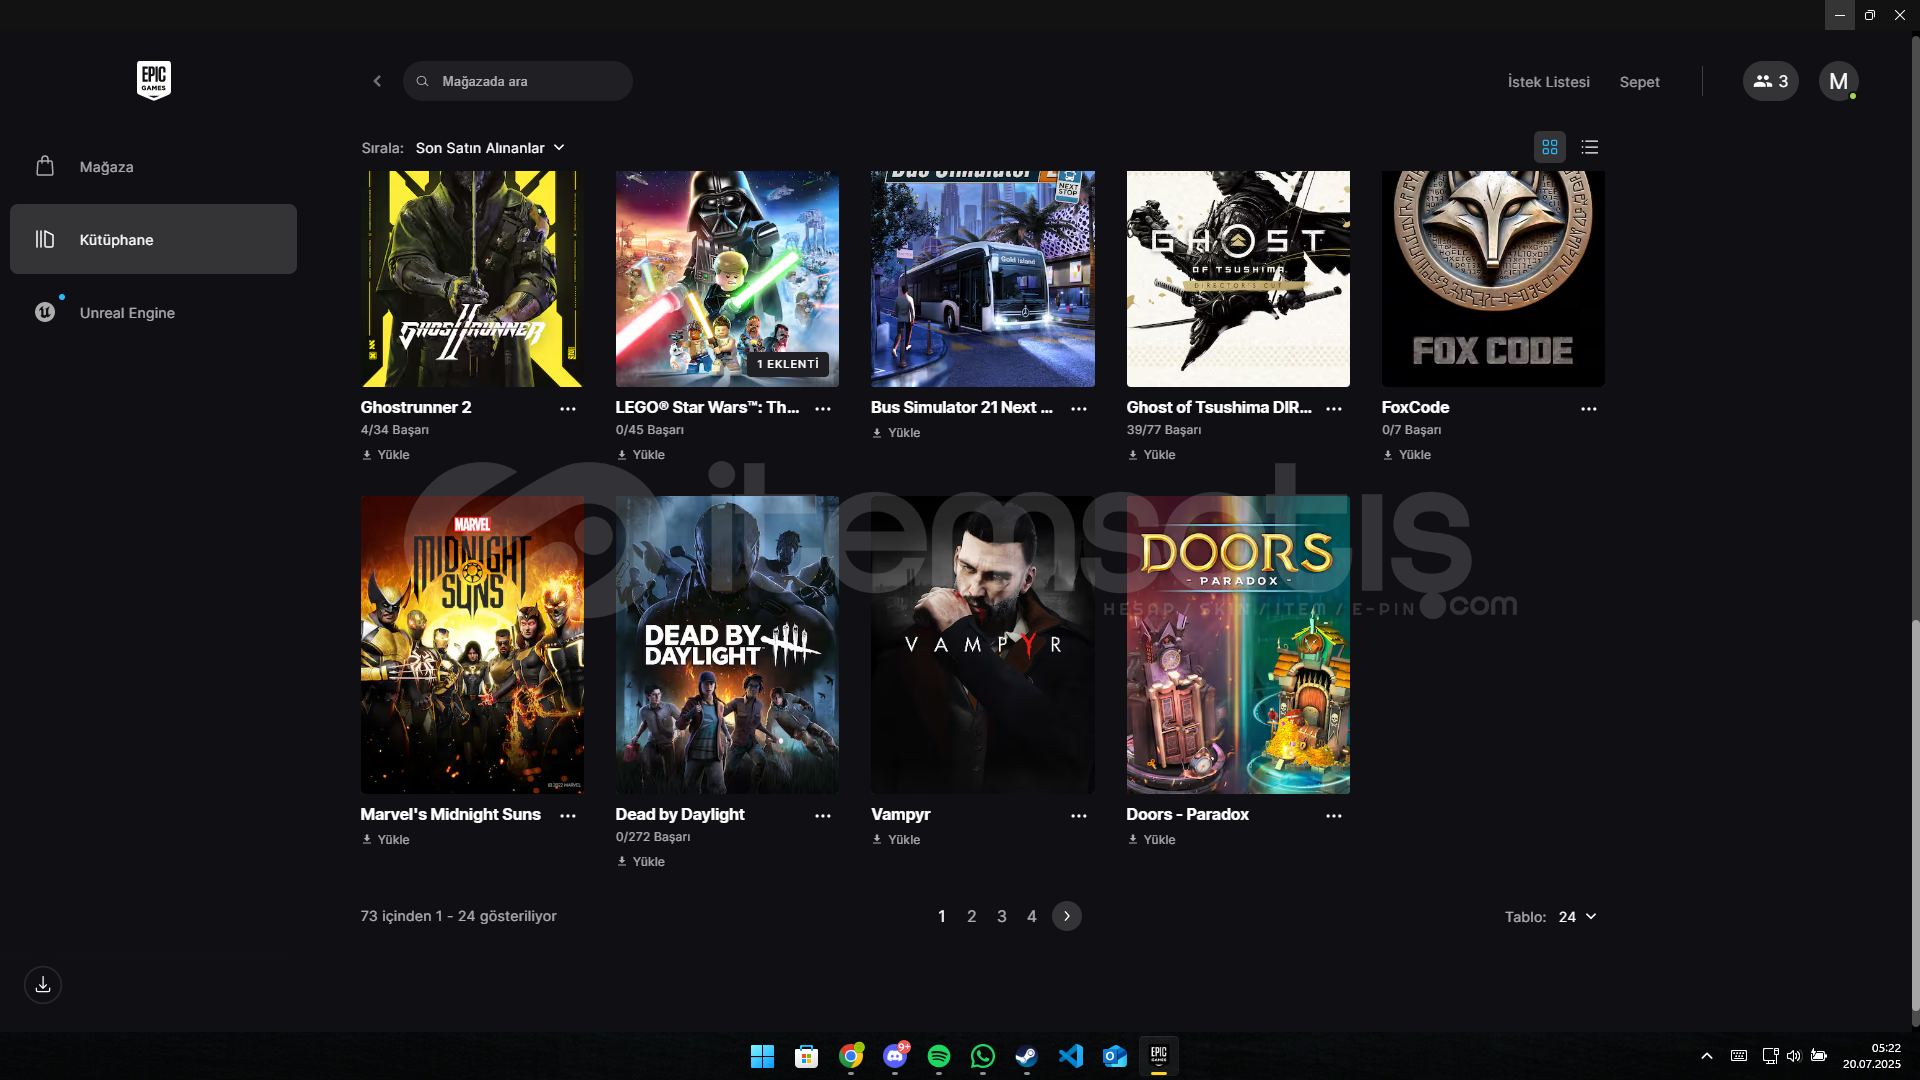
Task: Click the 39/77 Başarı achievements text
Action: [x=1164, y=430]
